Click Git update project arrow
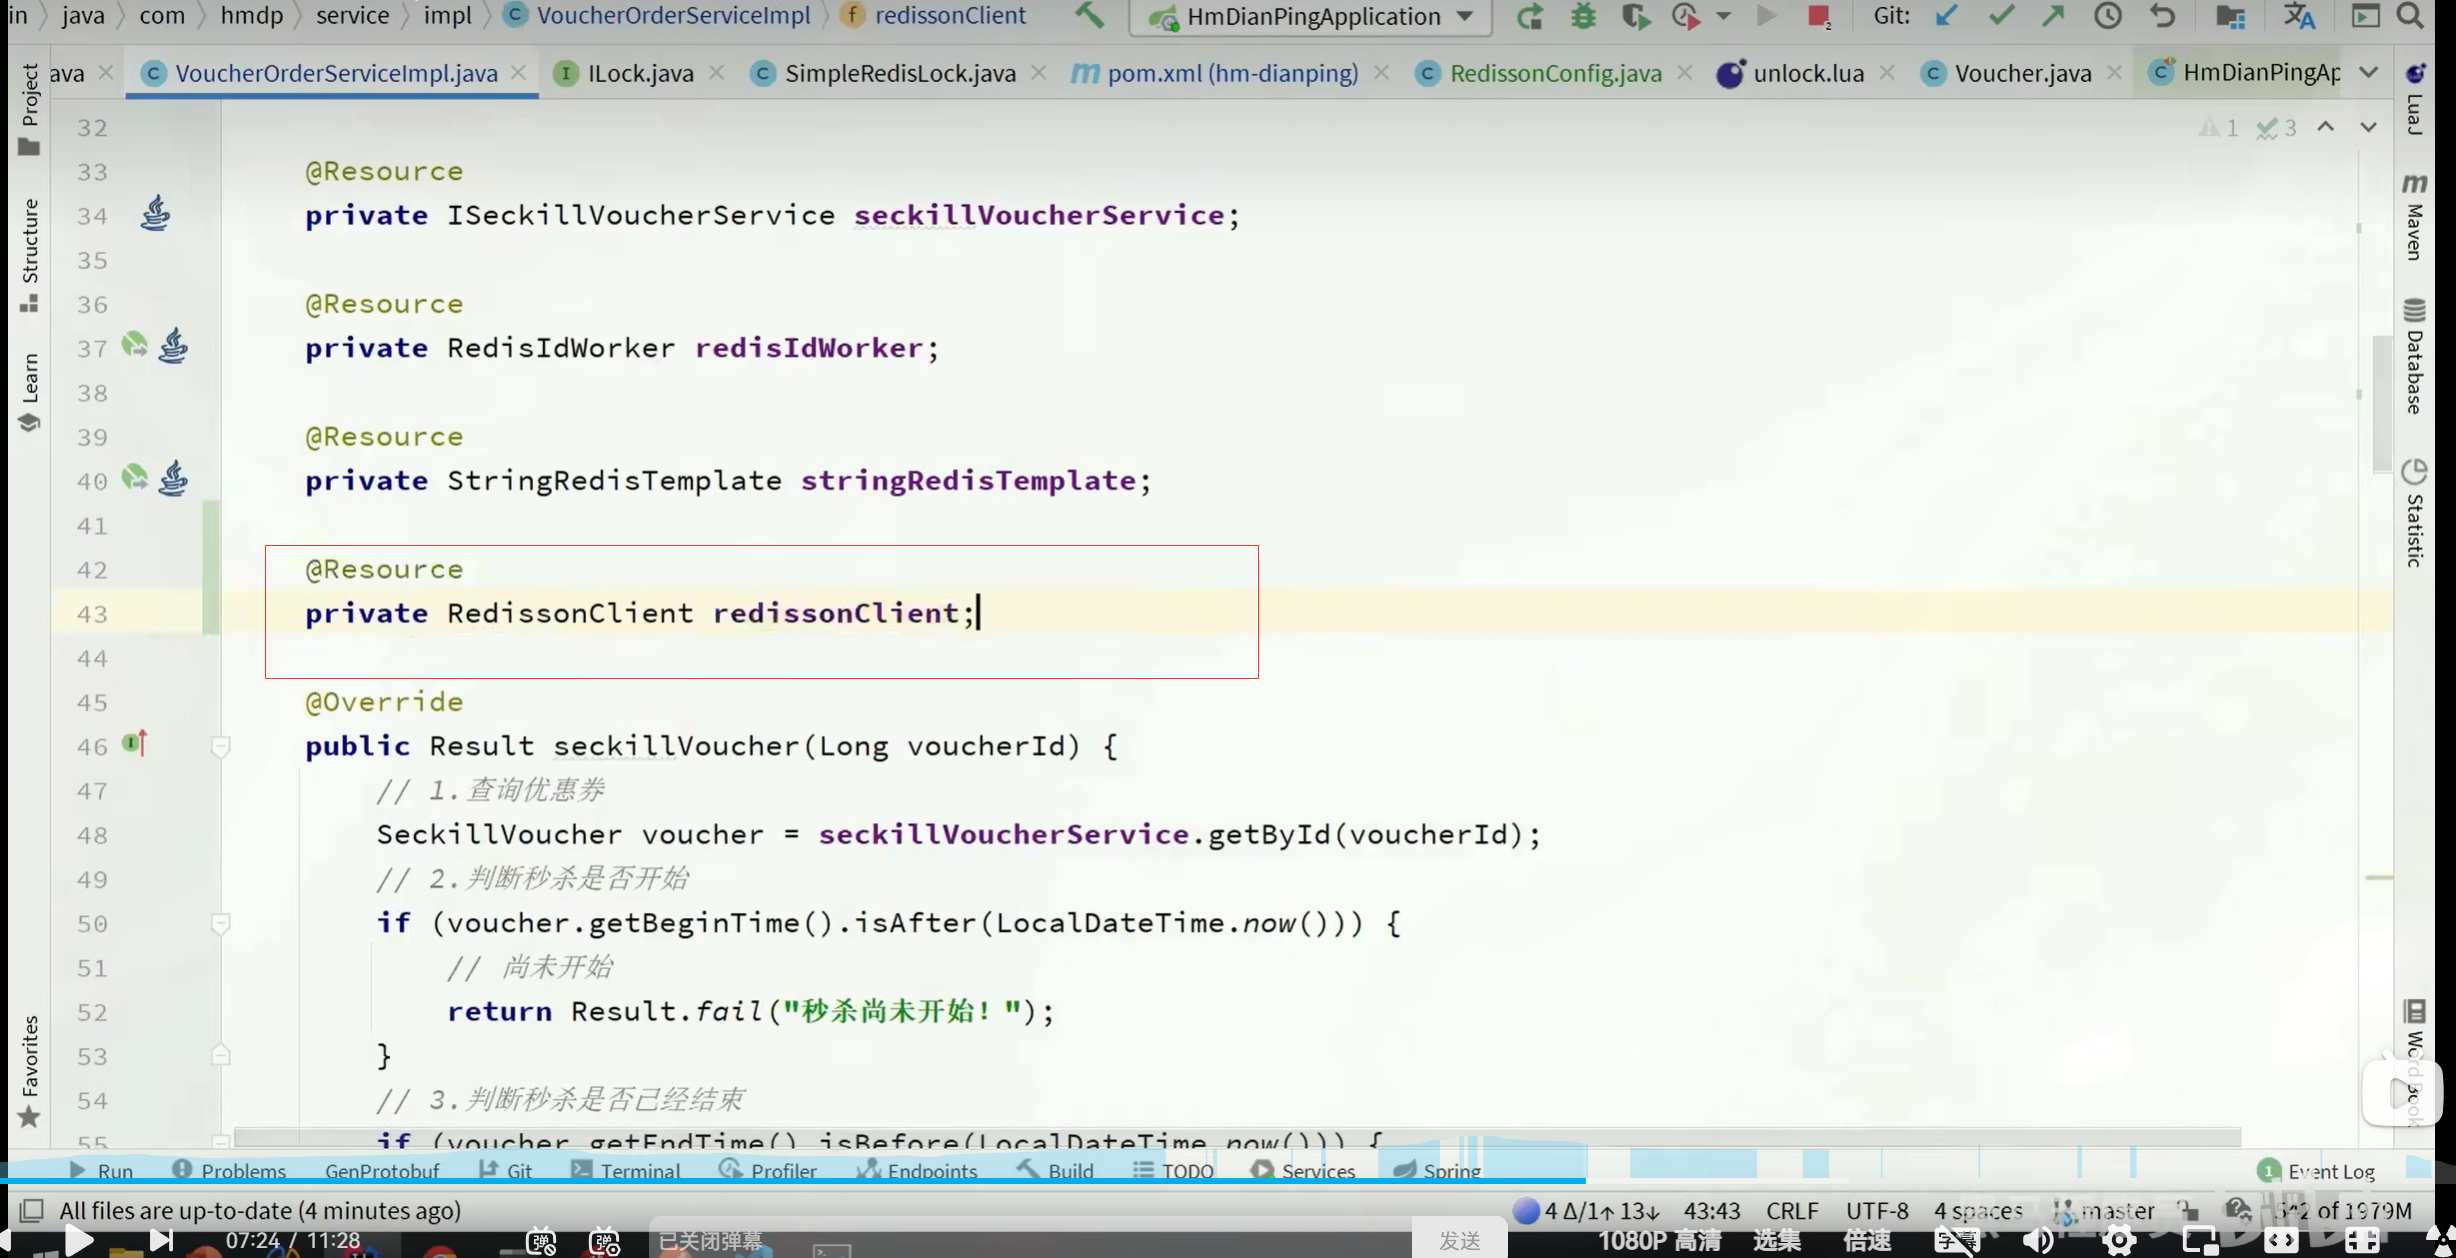This screenshot has height=1258, width=2456. point(1946,16)
